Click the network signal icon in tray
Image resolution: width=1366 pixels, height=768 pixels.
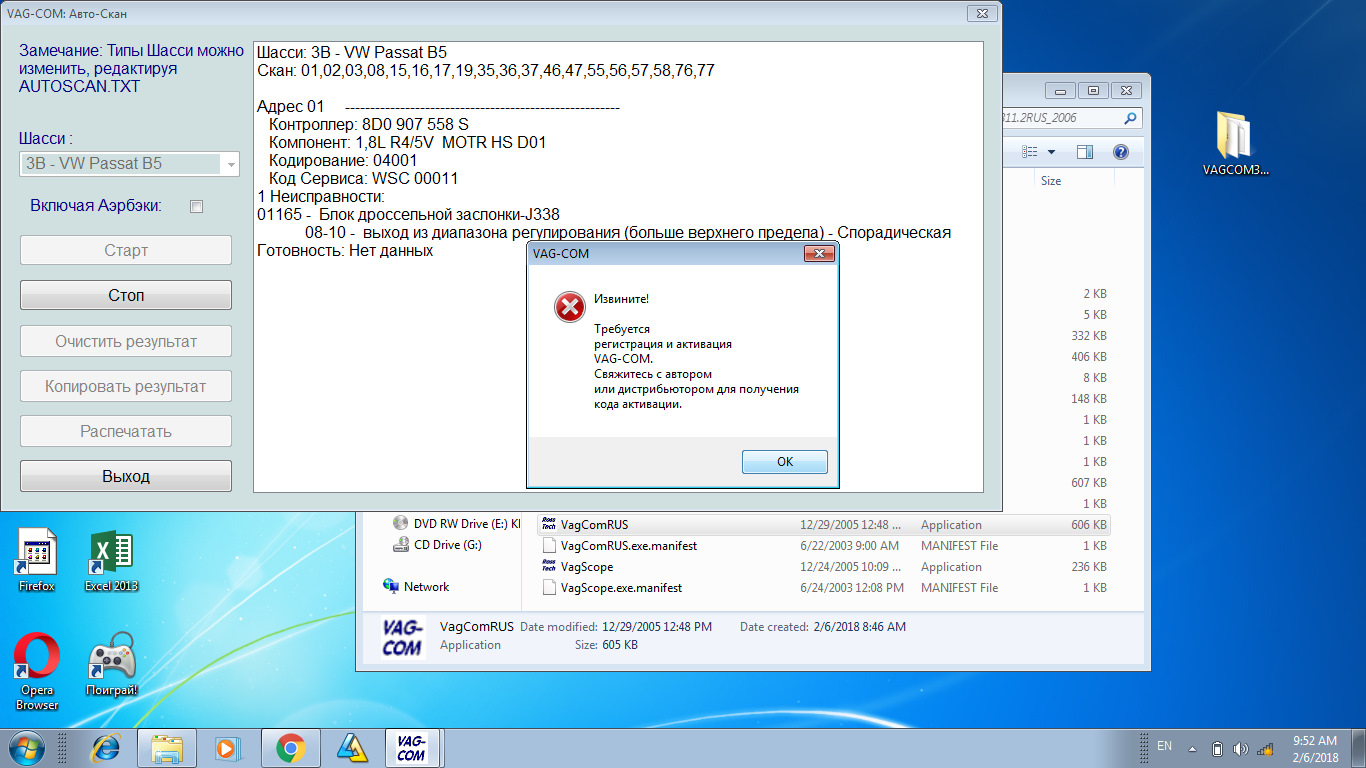point(1265,748)
